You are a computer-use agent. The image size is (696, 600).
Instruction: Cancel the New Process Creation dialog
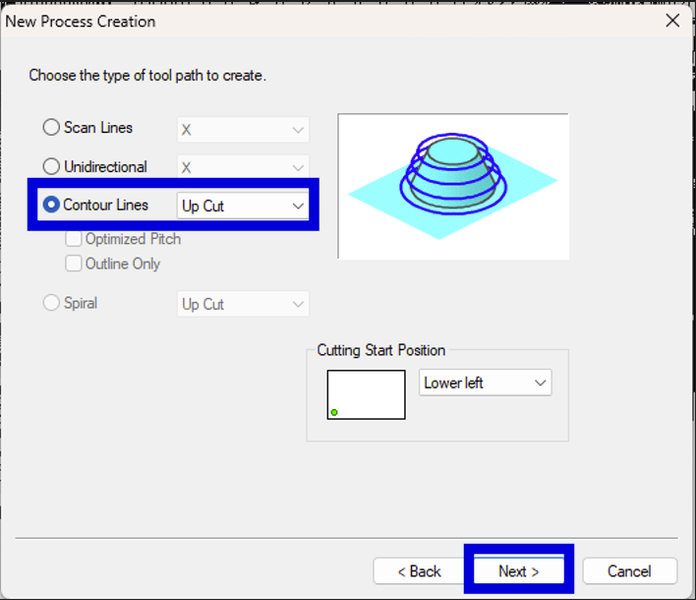630,571
